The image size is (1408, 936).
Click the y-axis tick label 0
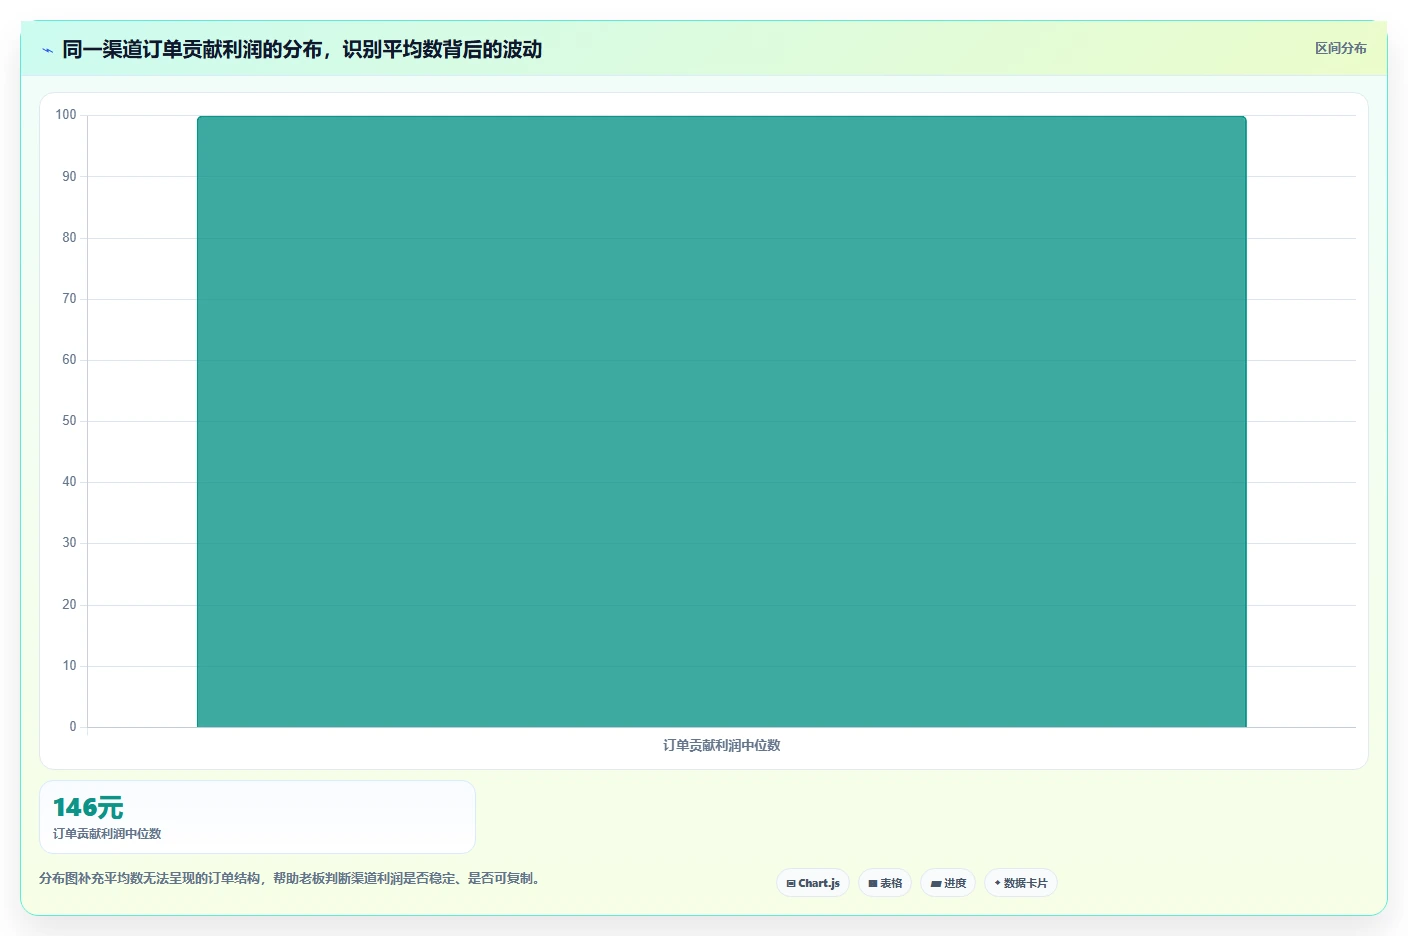pos(73,726)
